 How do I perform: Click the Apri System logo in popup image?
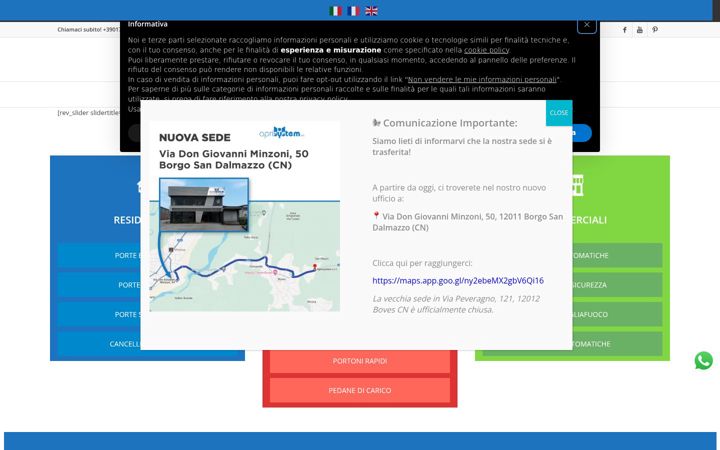point(281,132)
